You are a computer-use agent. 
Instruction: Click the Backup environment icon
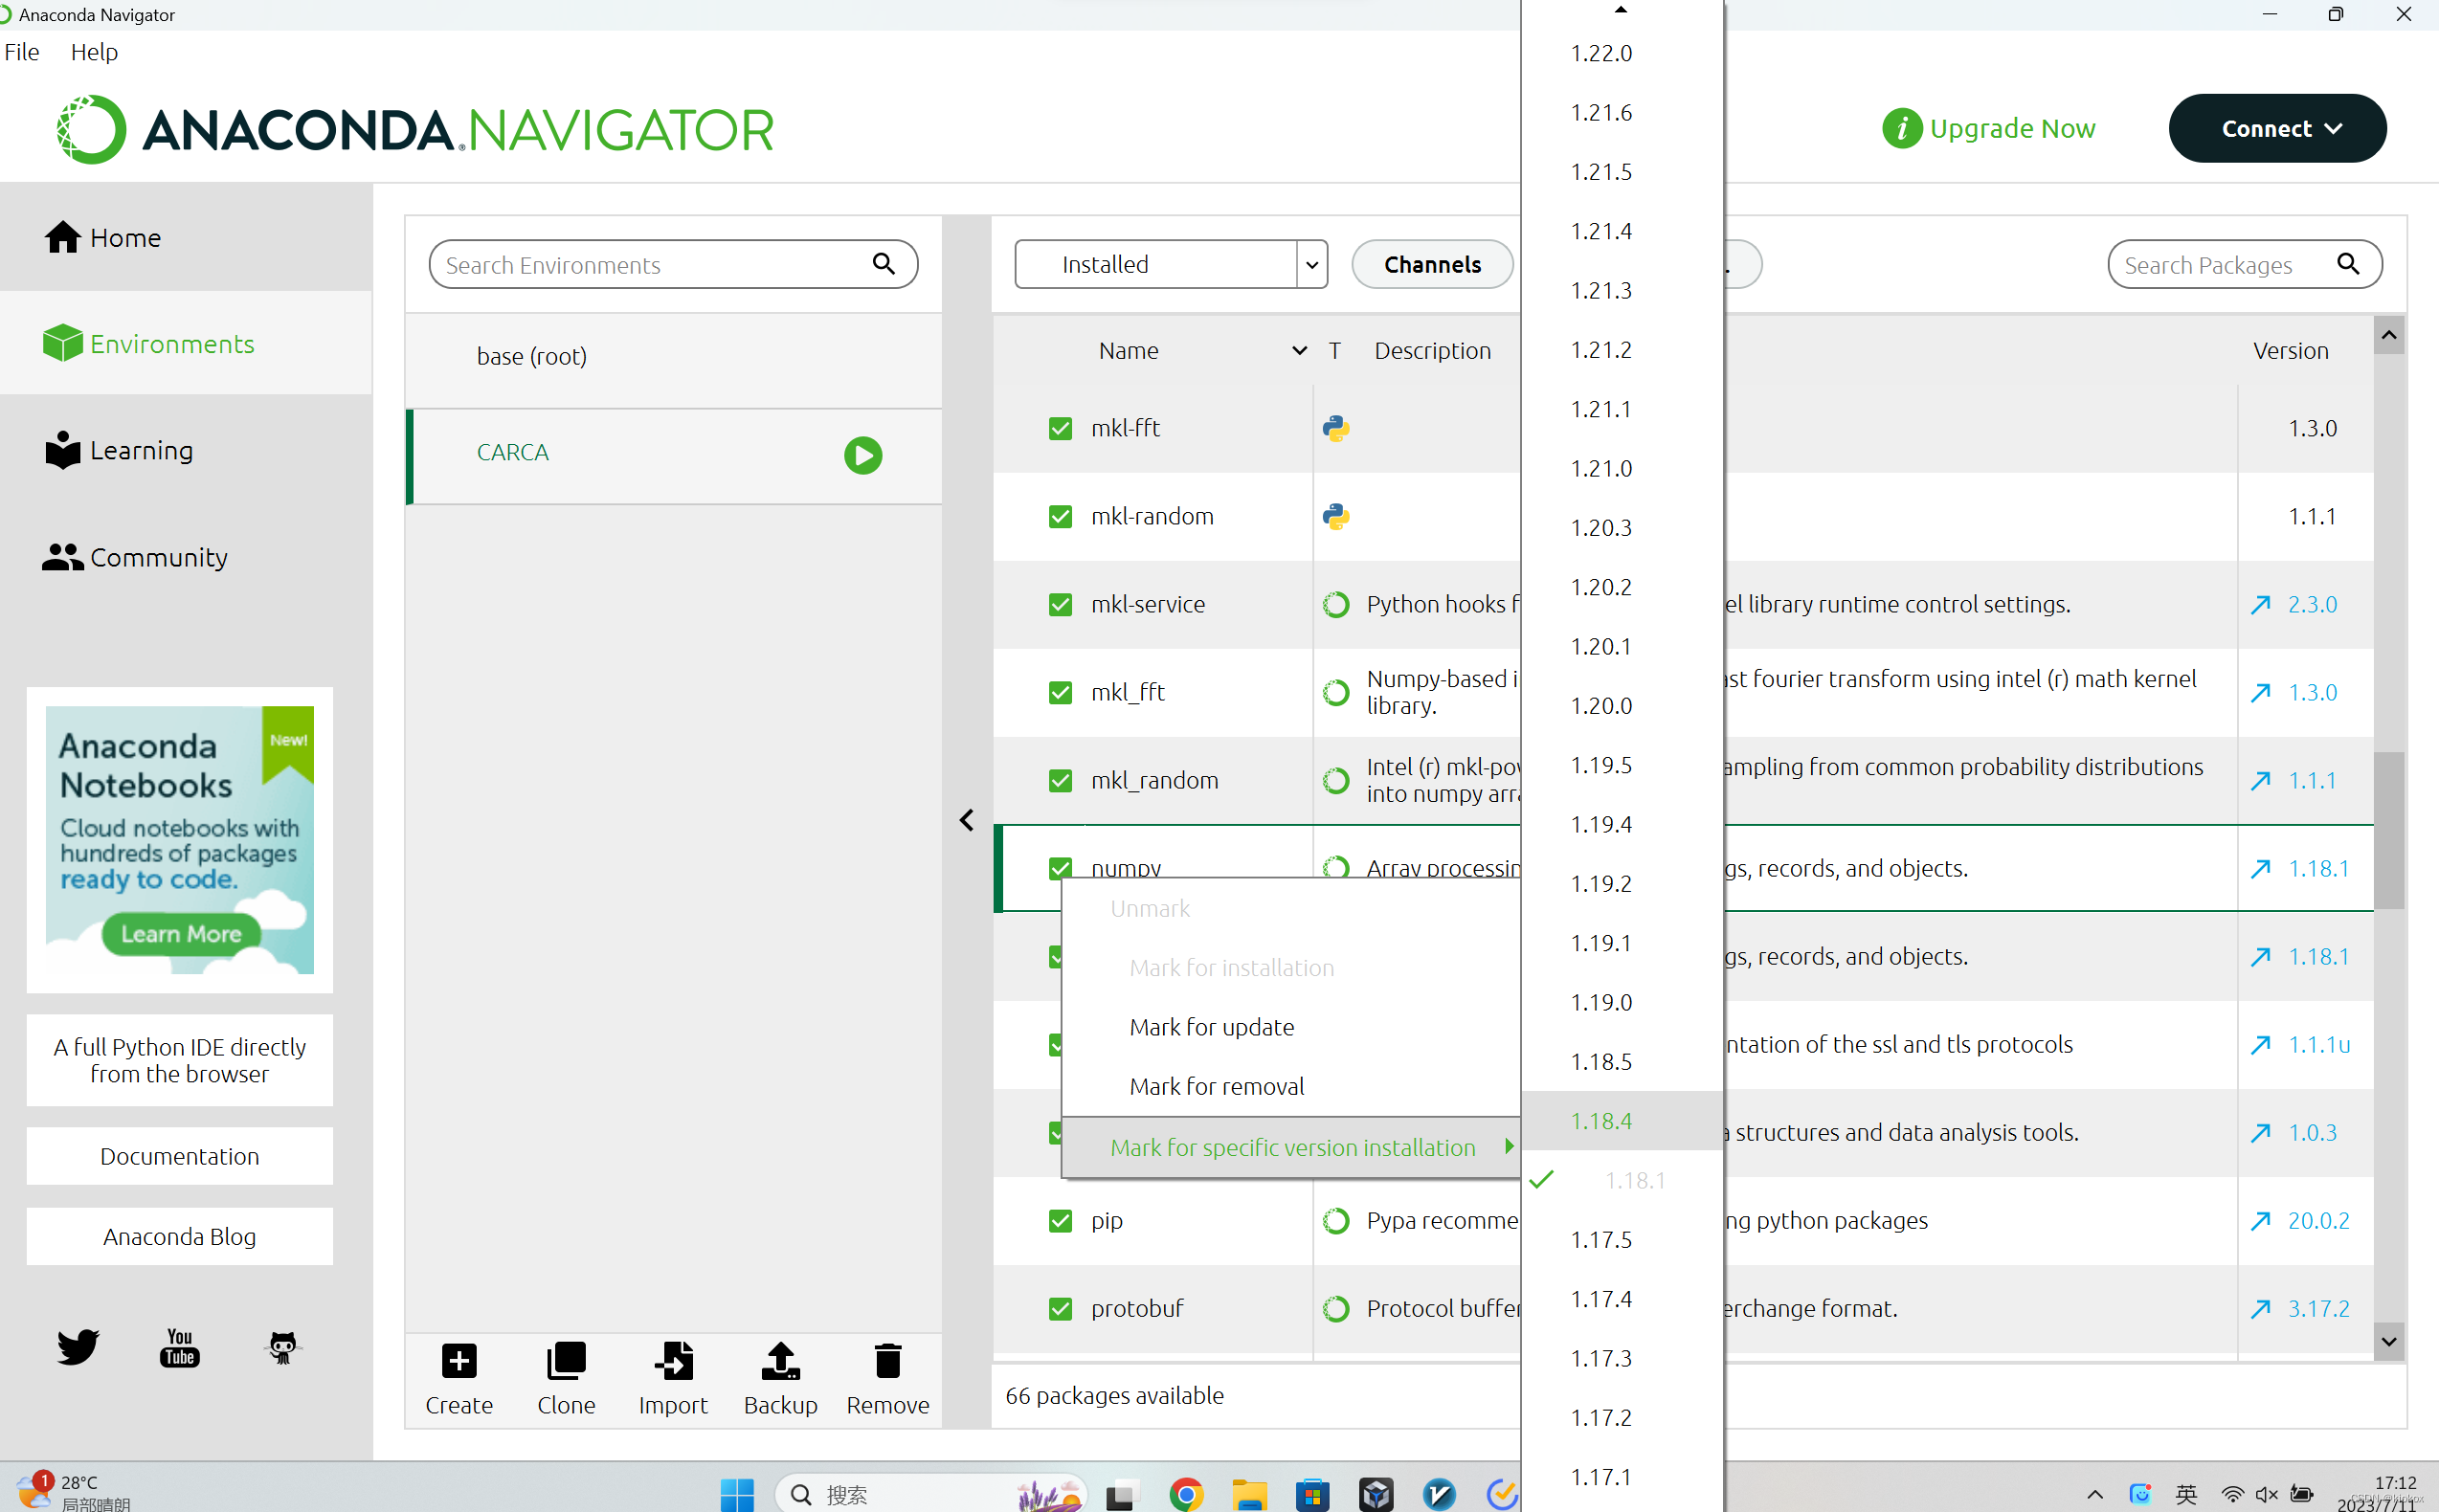[x=780, y=1361]
